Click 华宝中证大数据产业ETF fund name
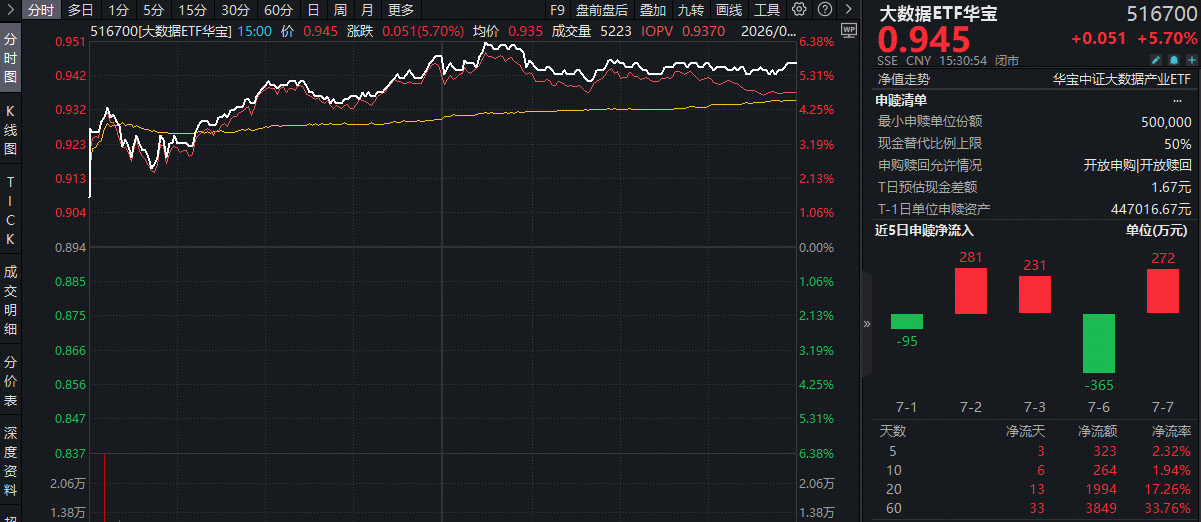 [x=1122, y=79]
